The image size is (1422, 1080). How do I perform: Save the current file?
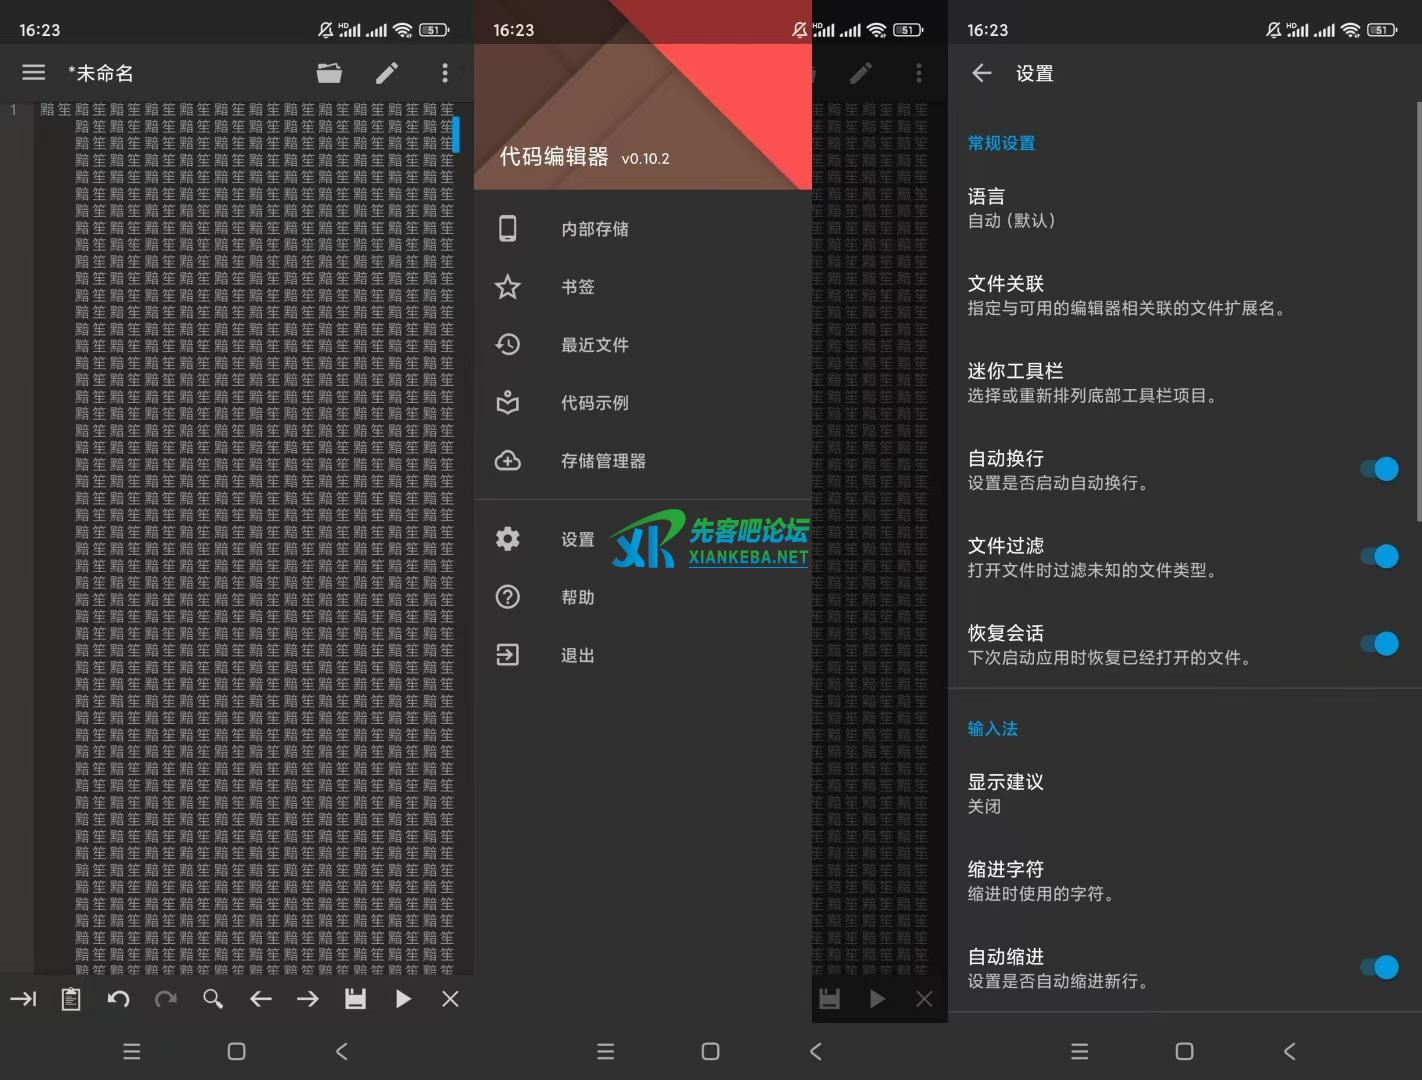[355, 998]
